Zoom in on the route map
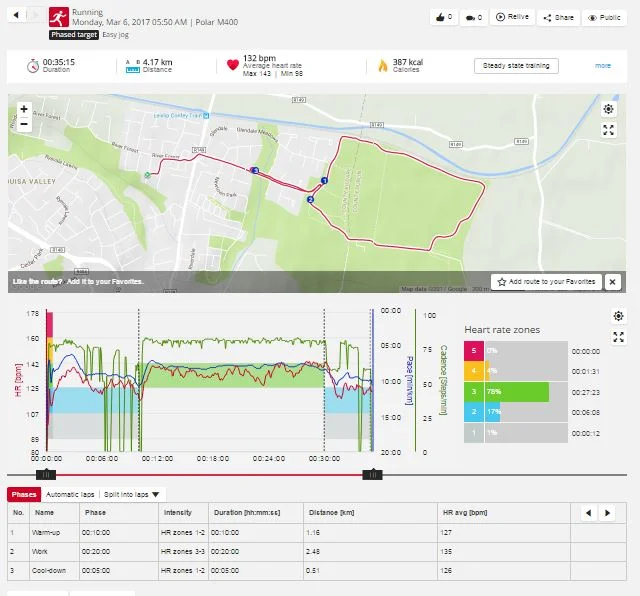Image resolution: width=640 pixels, height=596 pixels. [x=24, y=108]
